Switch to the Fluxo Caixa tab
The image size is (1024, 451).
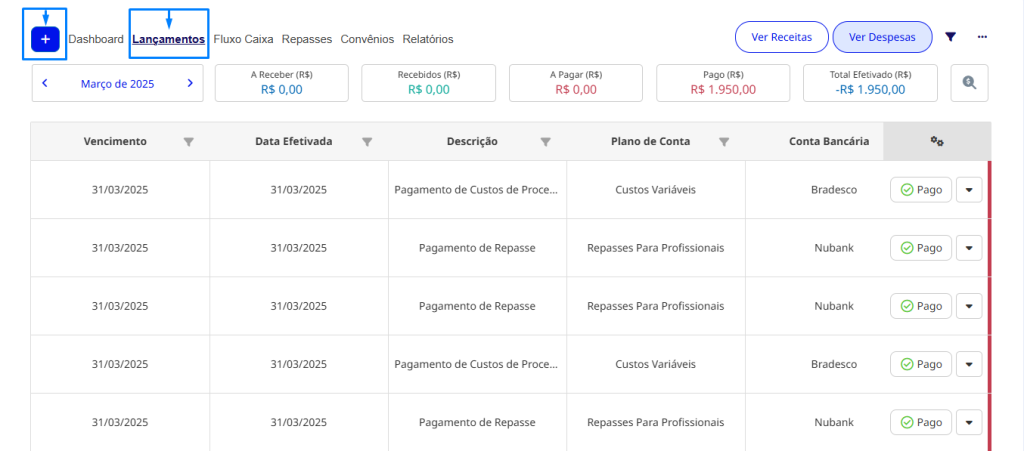244,40
